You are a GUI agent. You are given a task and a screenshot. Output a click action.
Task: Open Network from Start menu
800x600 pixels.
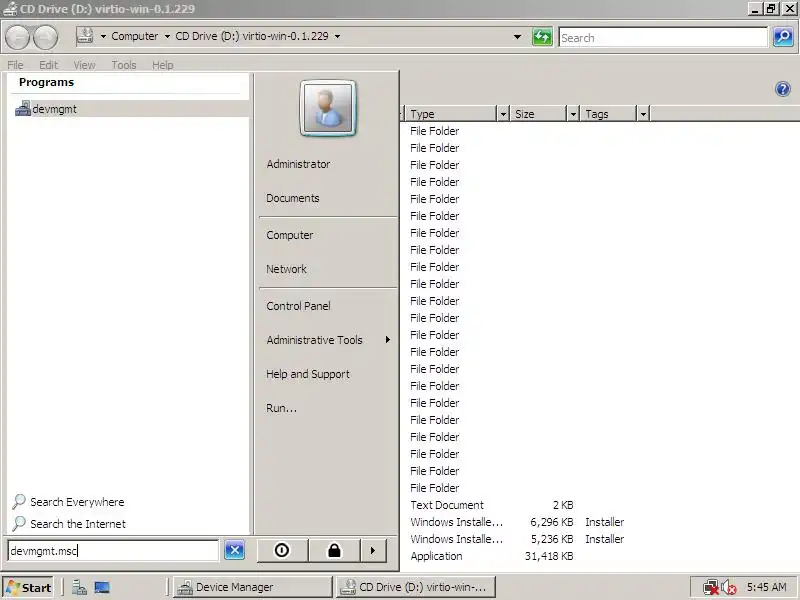click(286, 269)
